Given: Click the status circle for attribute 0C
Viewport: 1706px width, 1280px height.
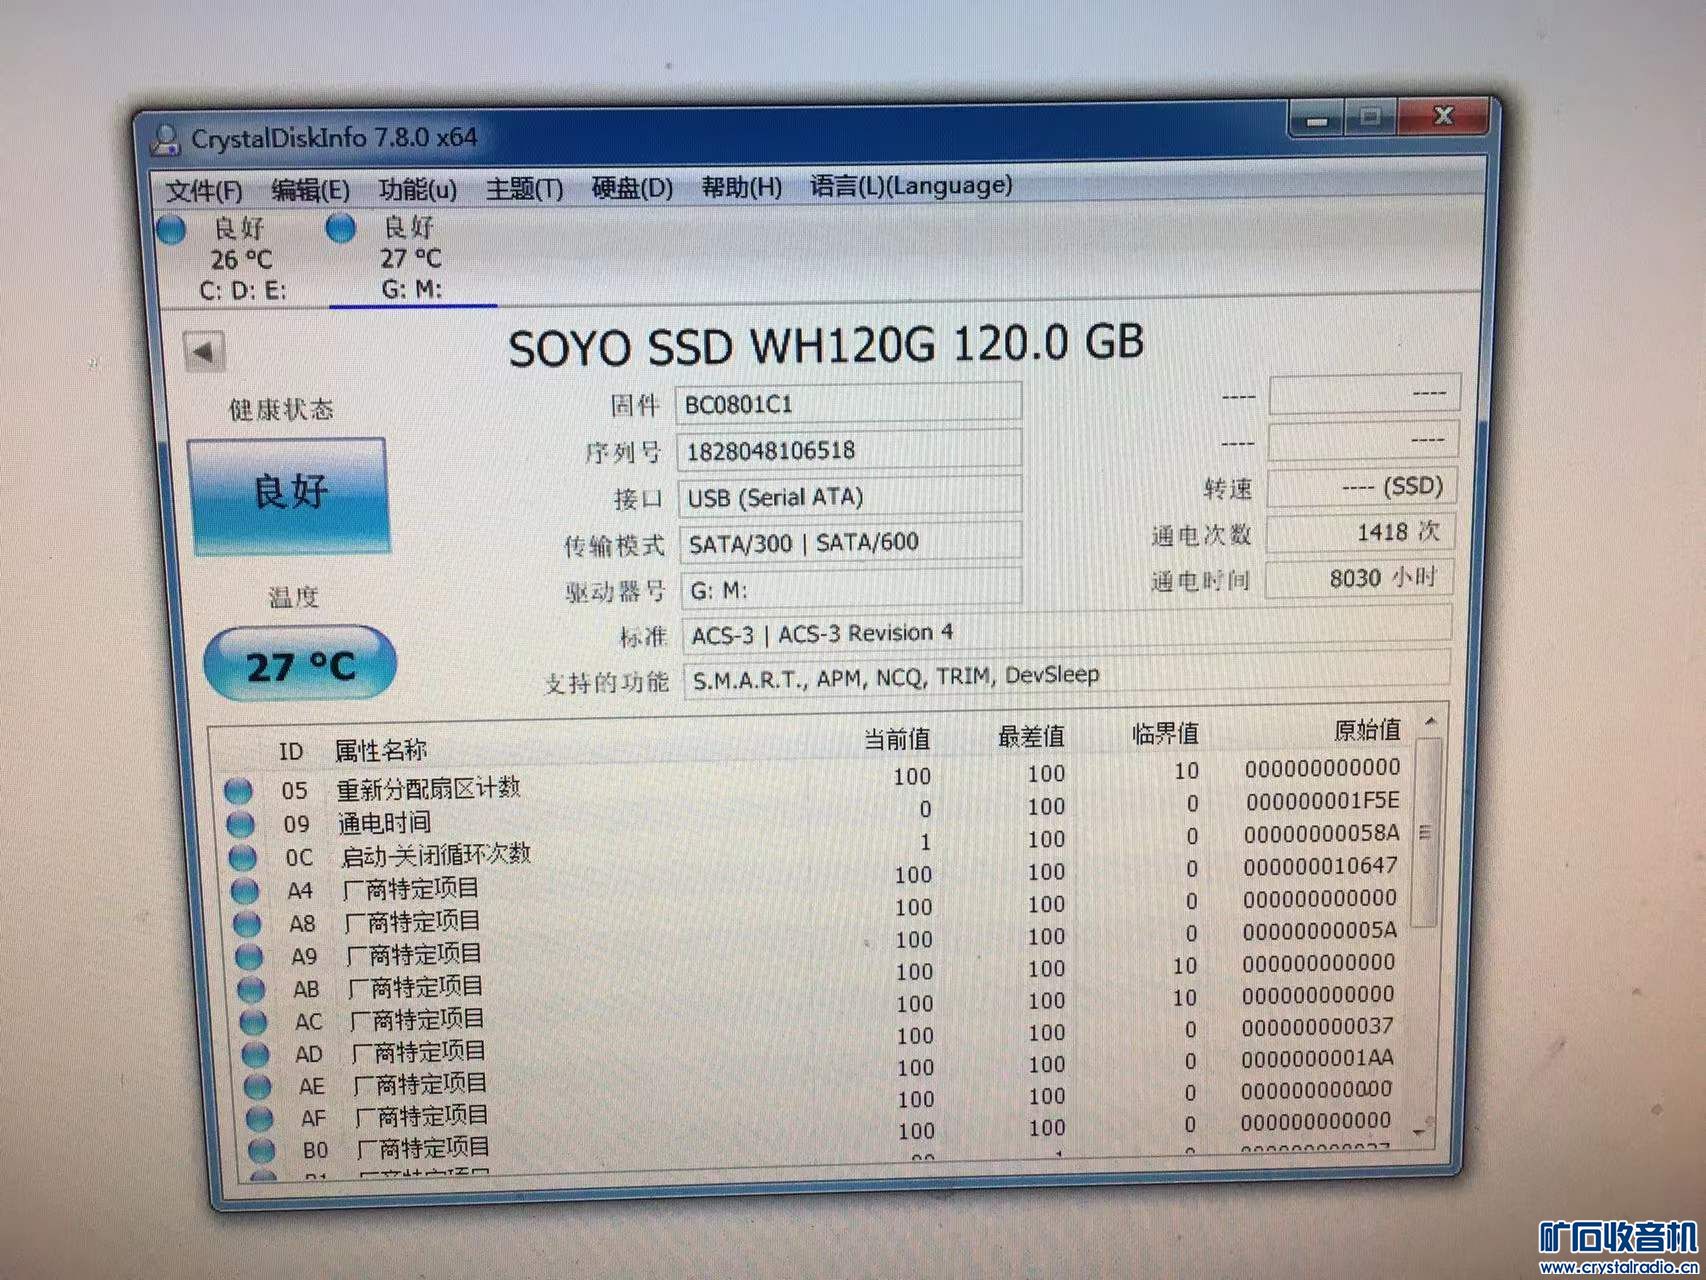Looking at the screenshot, I should [242, 857].
